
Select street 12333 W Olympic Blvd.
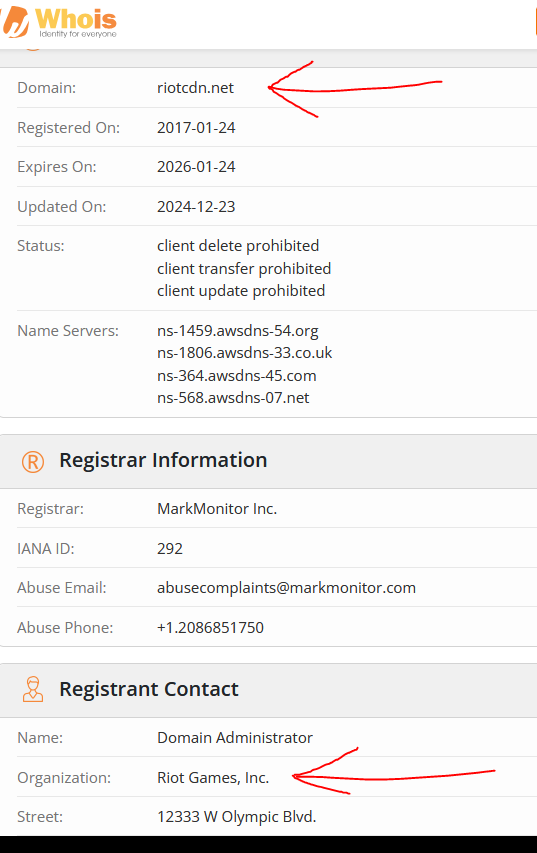[x=237, y=817]
